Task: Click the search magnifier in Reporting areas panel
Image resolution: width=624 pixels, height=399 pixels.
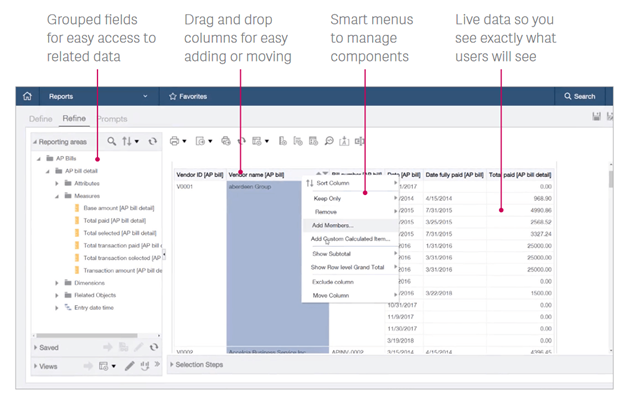Action: click(112, 141)
